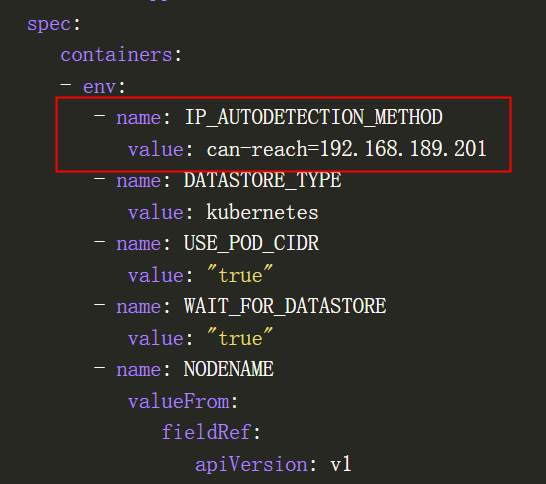This screenshot has width=546, height=484.
Task: Click the "true" value under USE_POD_CIDR
Action: (240, 275)
